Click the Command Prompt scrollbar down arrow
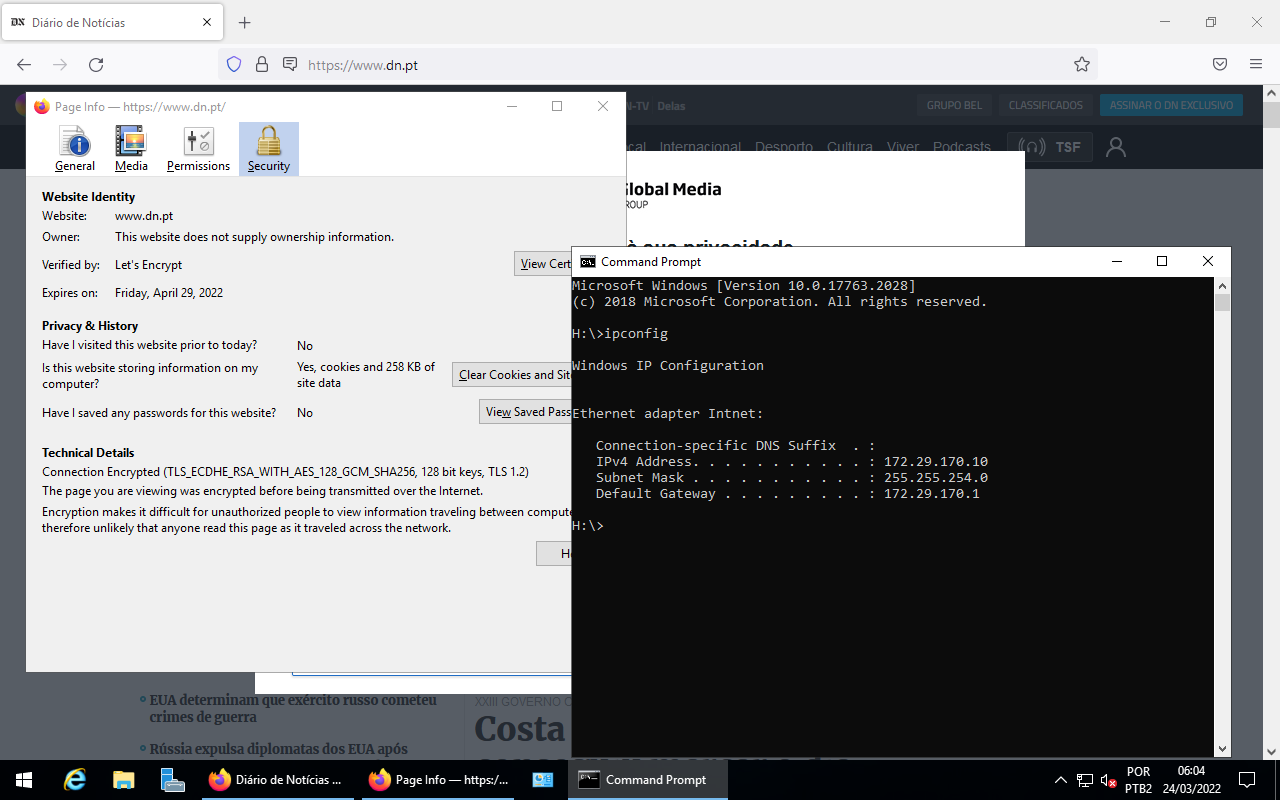The image size is (1280, 800). click(x=1222, y=747)
